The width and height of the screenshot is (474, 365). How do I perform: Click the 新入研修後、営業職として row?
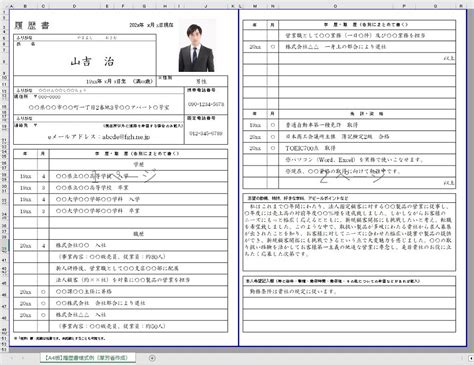tap(138, 268)
